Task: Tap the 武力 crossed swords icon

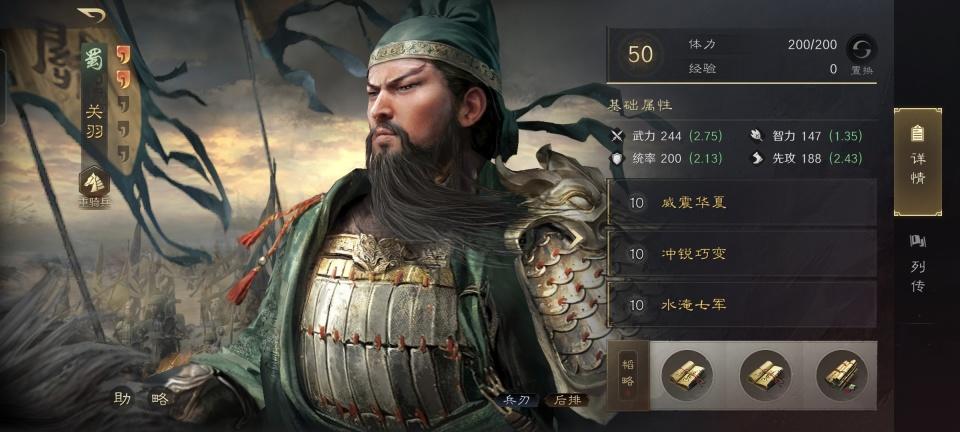Action: coord(617,136)
